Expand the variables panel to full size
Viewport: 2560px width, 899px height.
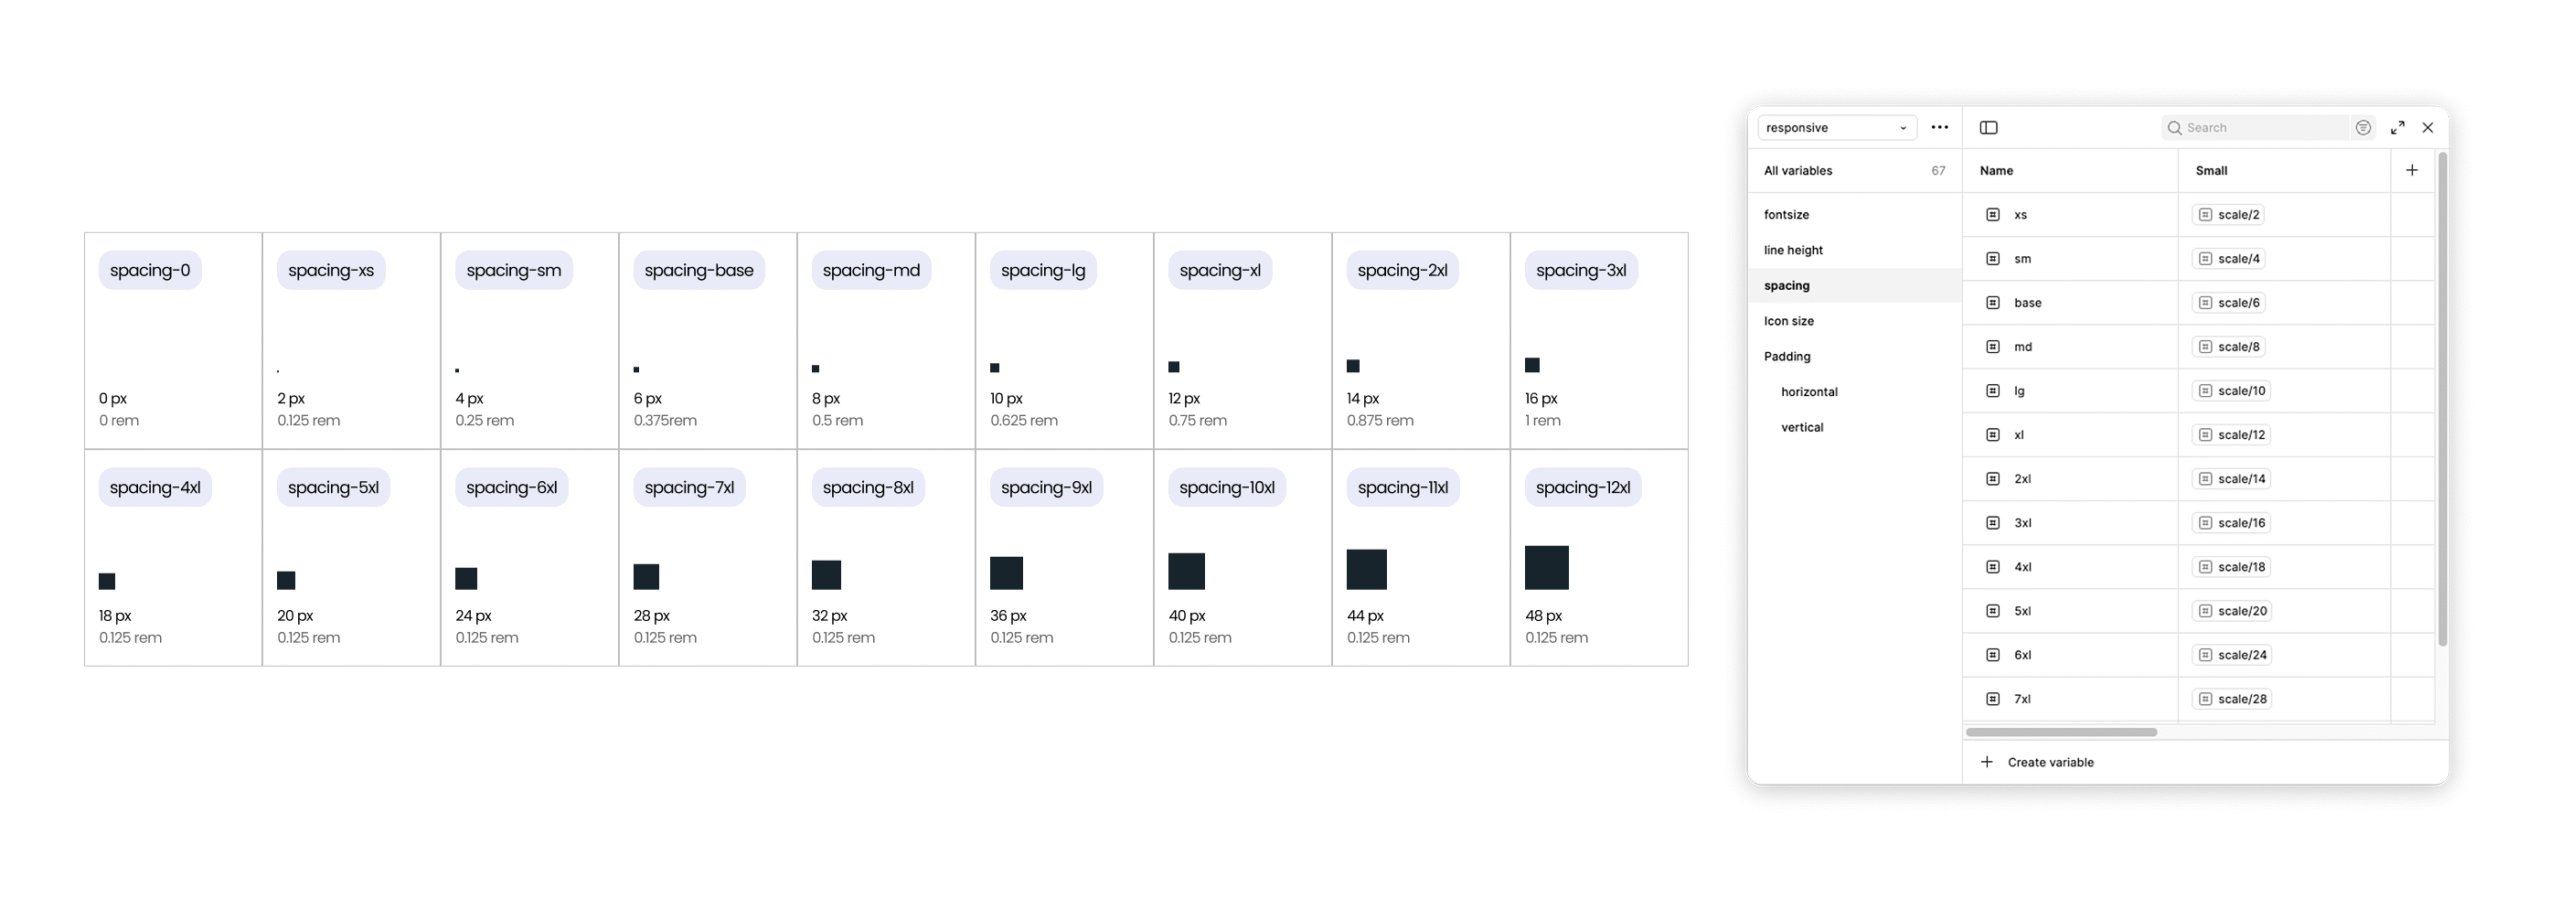pos(2397,128)
